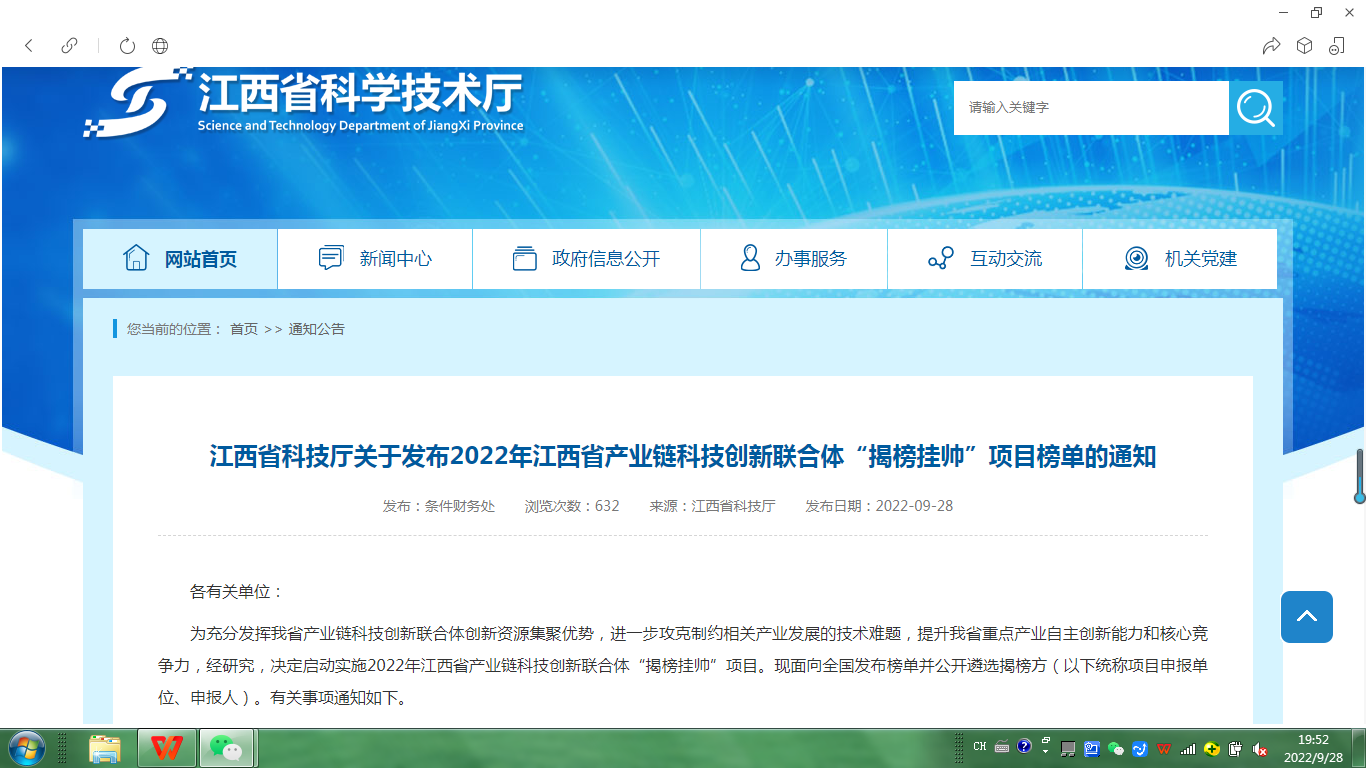Click the magnifier search button
The width and height of the screenshot is (1366, 768).
pos(1255,108)
